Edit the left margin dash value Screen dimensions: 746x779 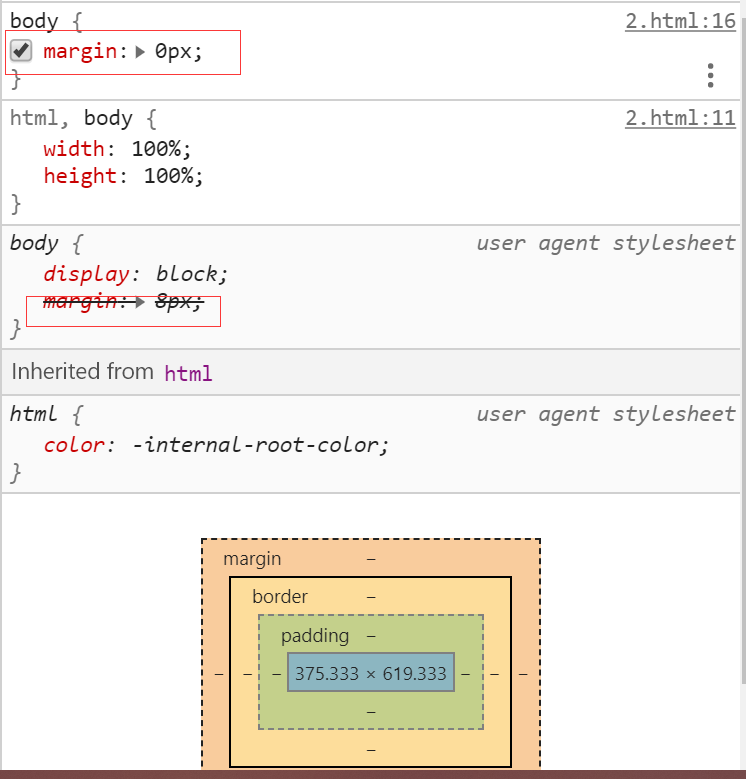point(219,674)
